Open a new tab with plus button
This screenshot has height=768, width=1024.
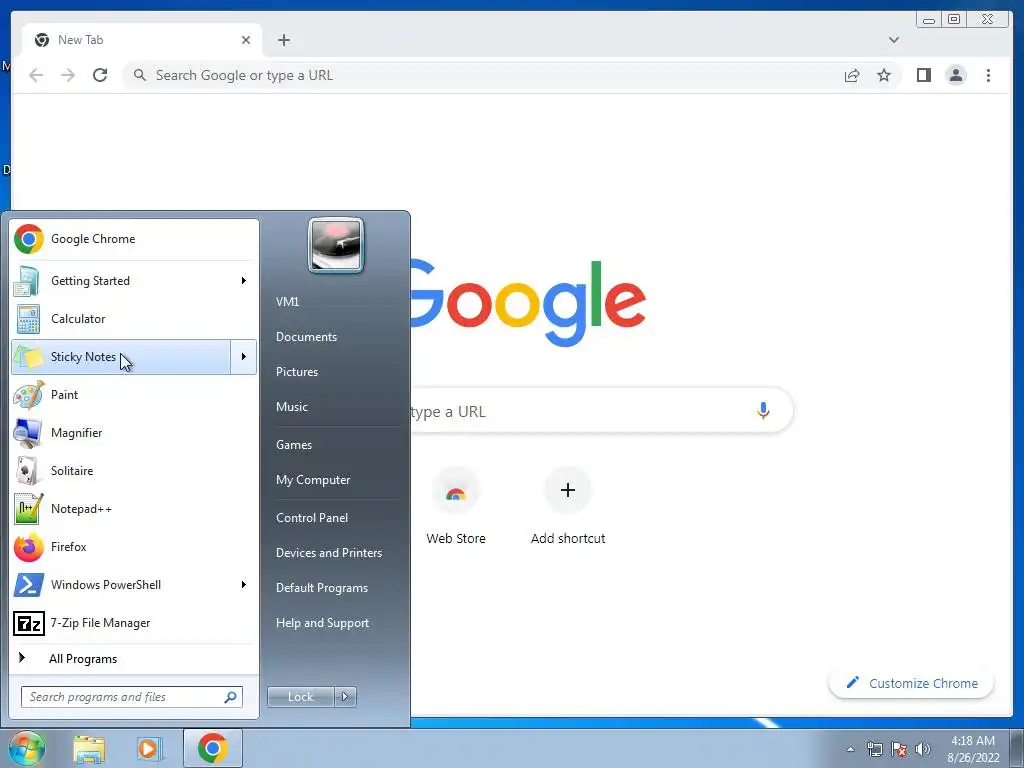(x=283, y=40)
